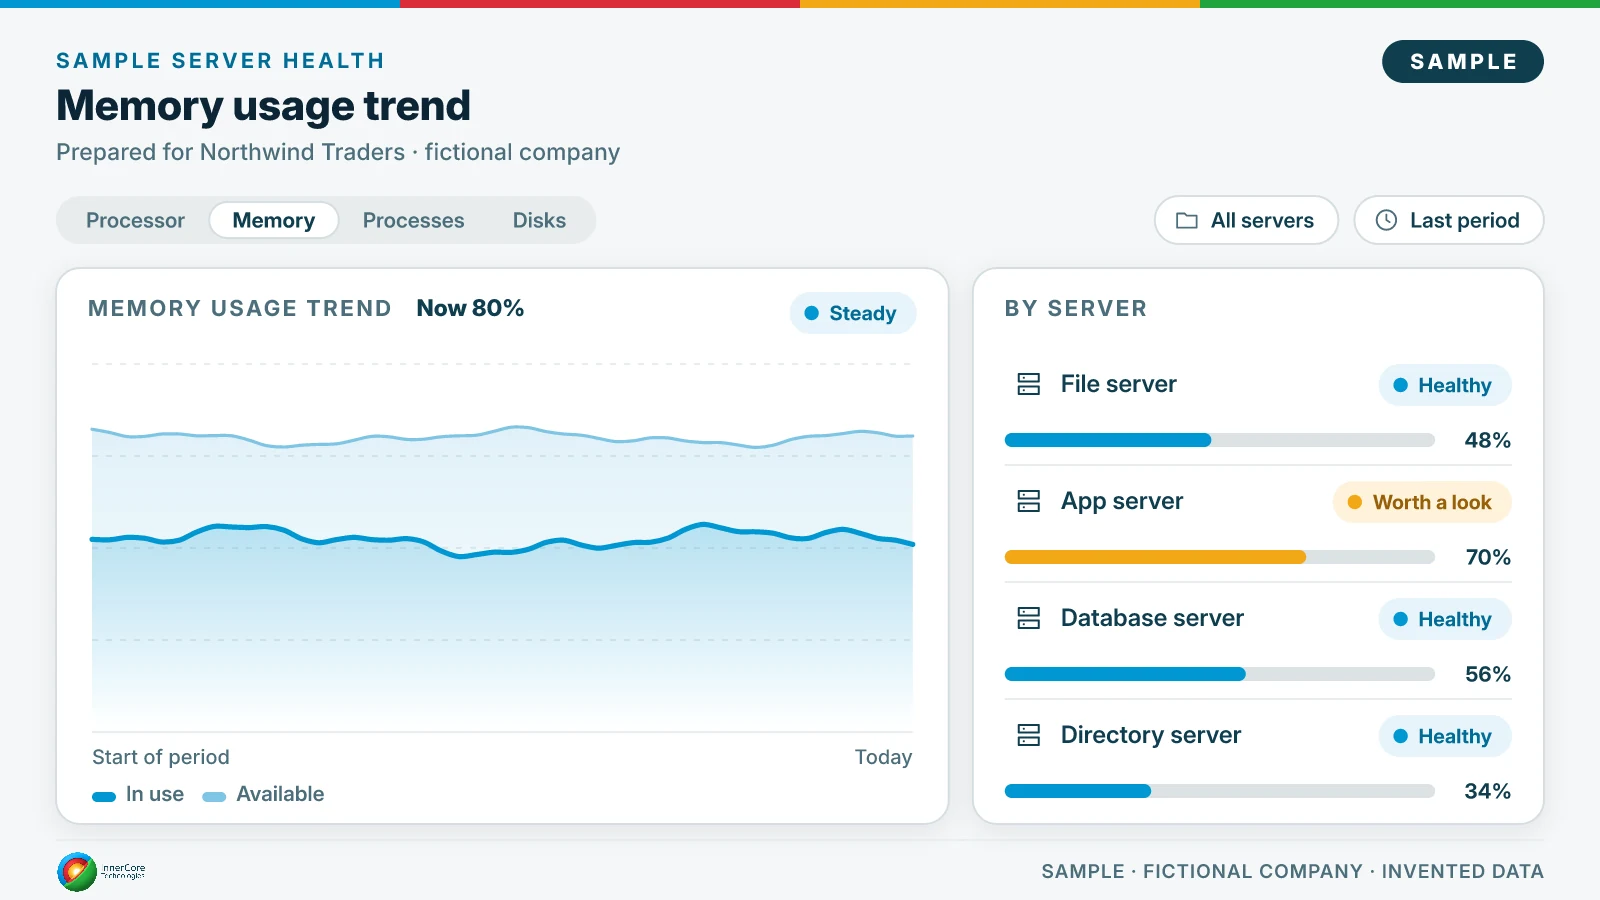Screen dimensions: 1600x900
Task: Go to the Disks tab
Action: pyautogui.click(x=539, y=220)
